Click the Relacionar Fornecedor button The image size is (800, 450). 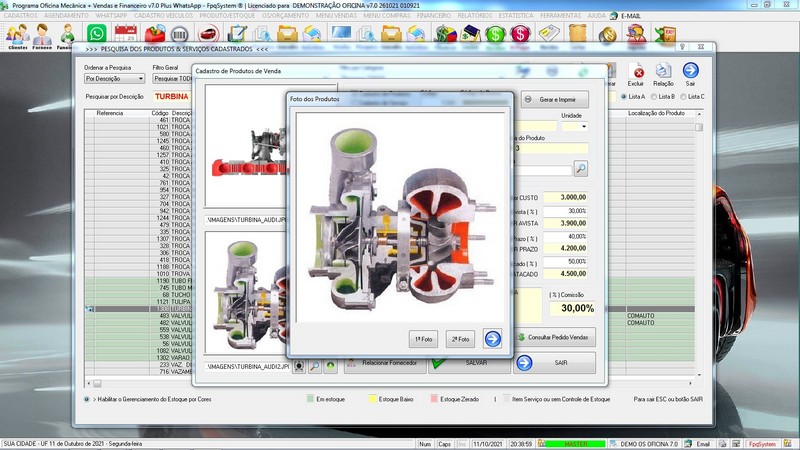(x=385, y=363)
